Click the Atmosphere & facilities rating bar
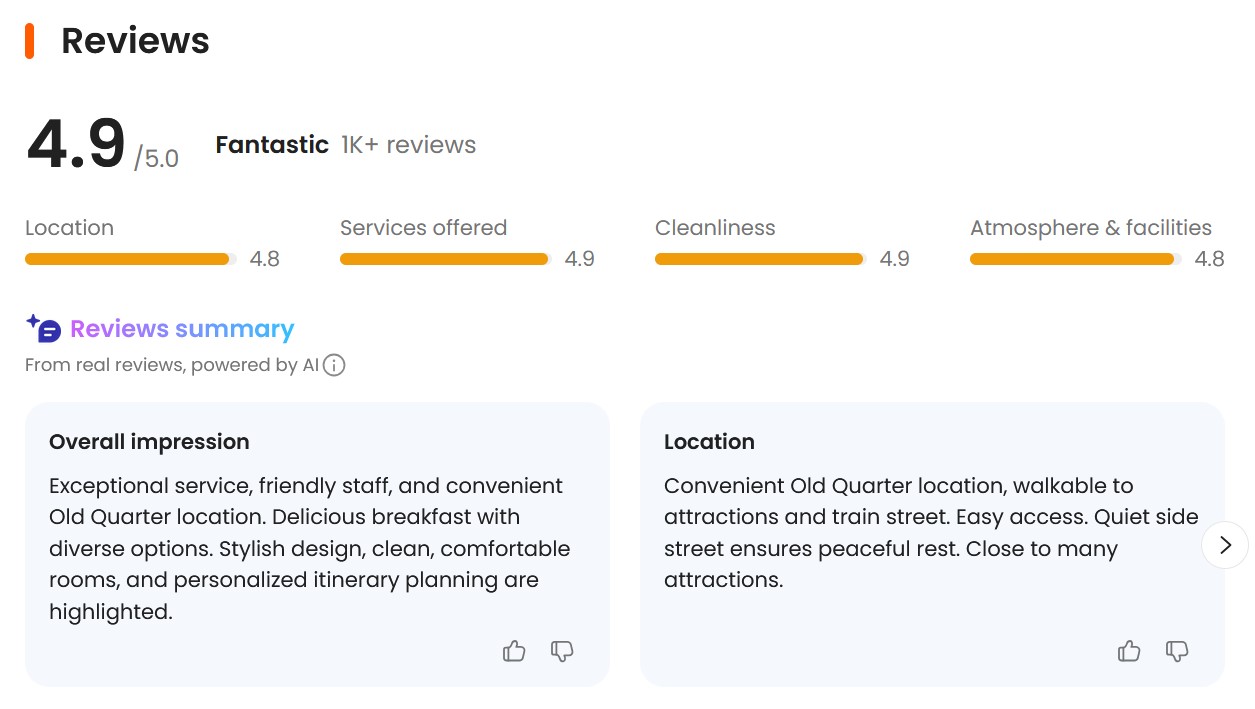Viewport: 1255px width, 709px height. click(1075, 259)
